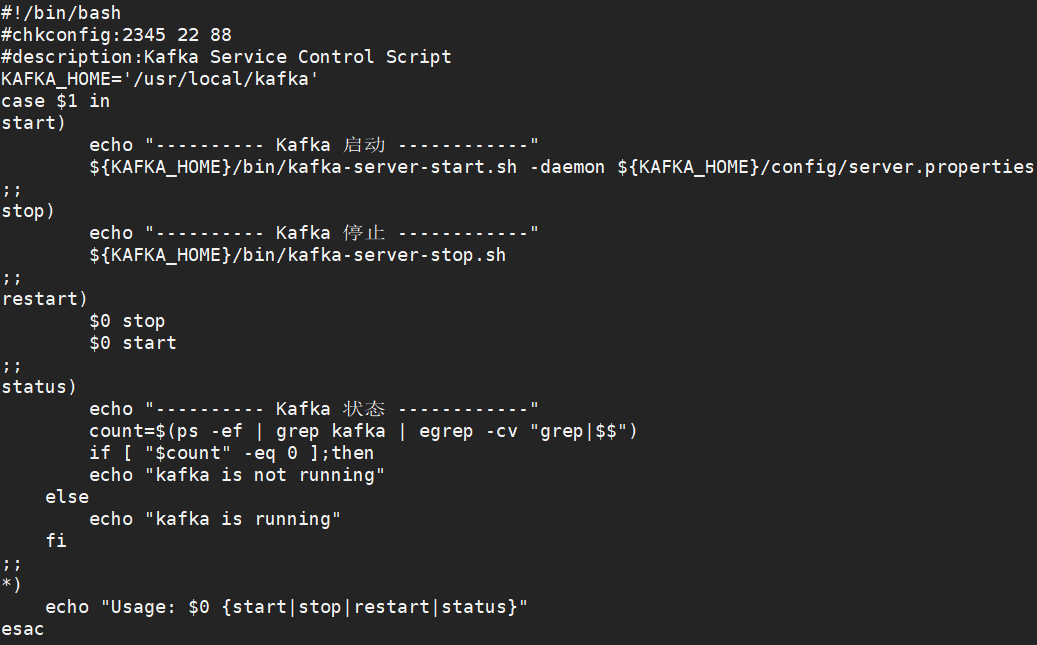Click the 'esac' keyword at script end

pyautogui.click(x=23, y=629)
